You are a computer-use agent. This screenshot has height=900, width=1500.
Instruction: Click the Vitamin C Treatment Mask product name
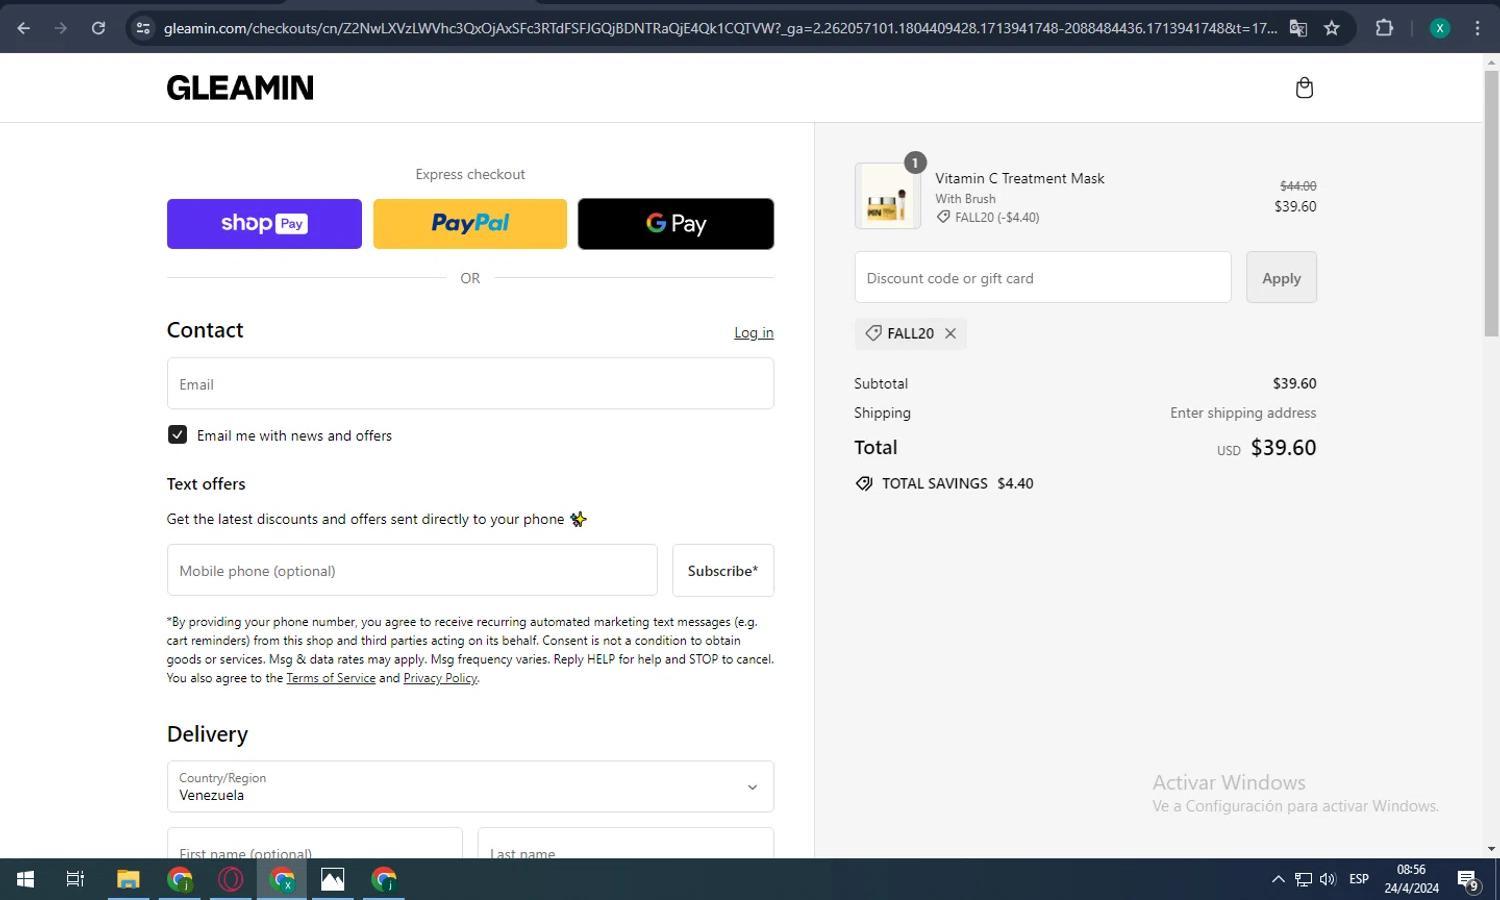[1020, 178]
